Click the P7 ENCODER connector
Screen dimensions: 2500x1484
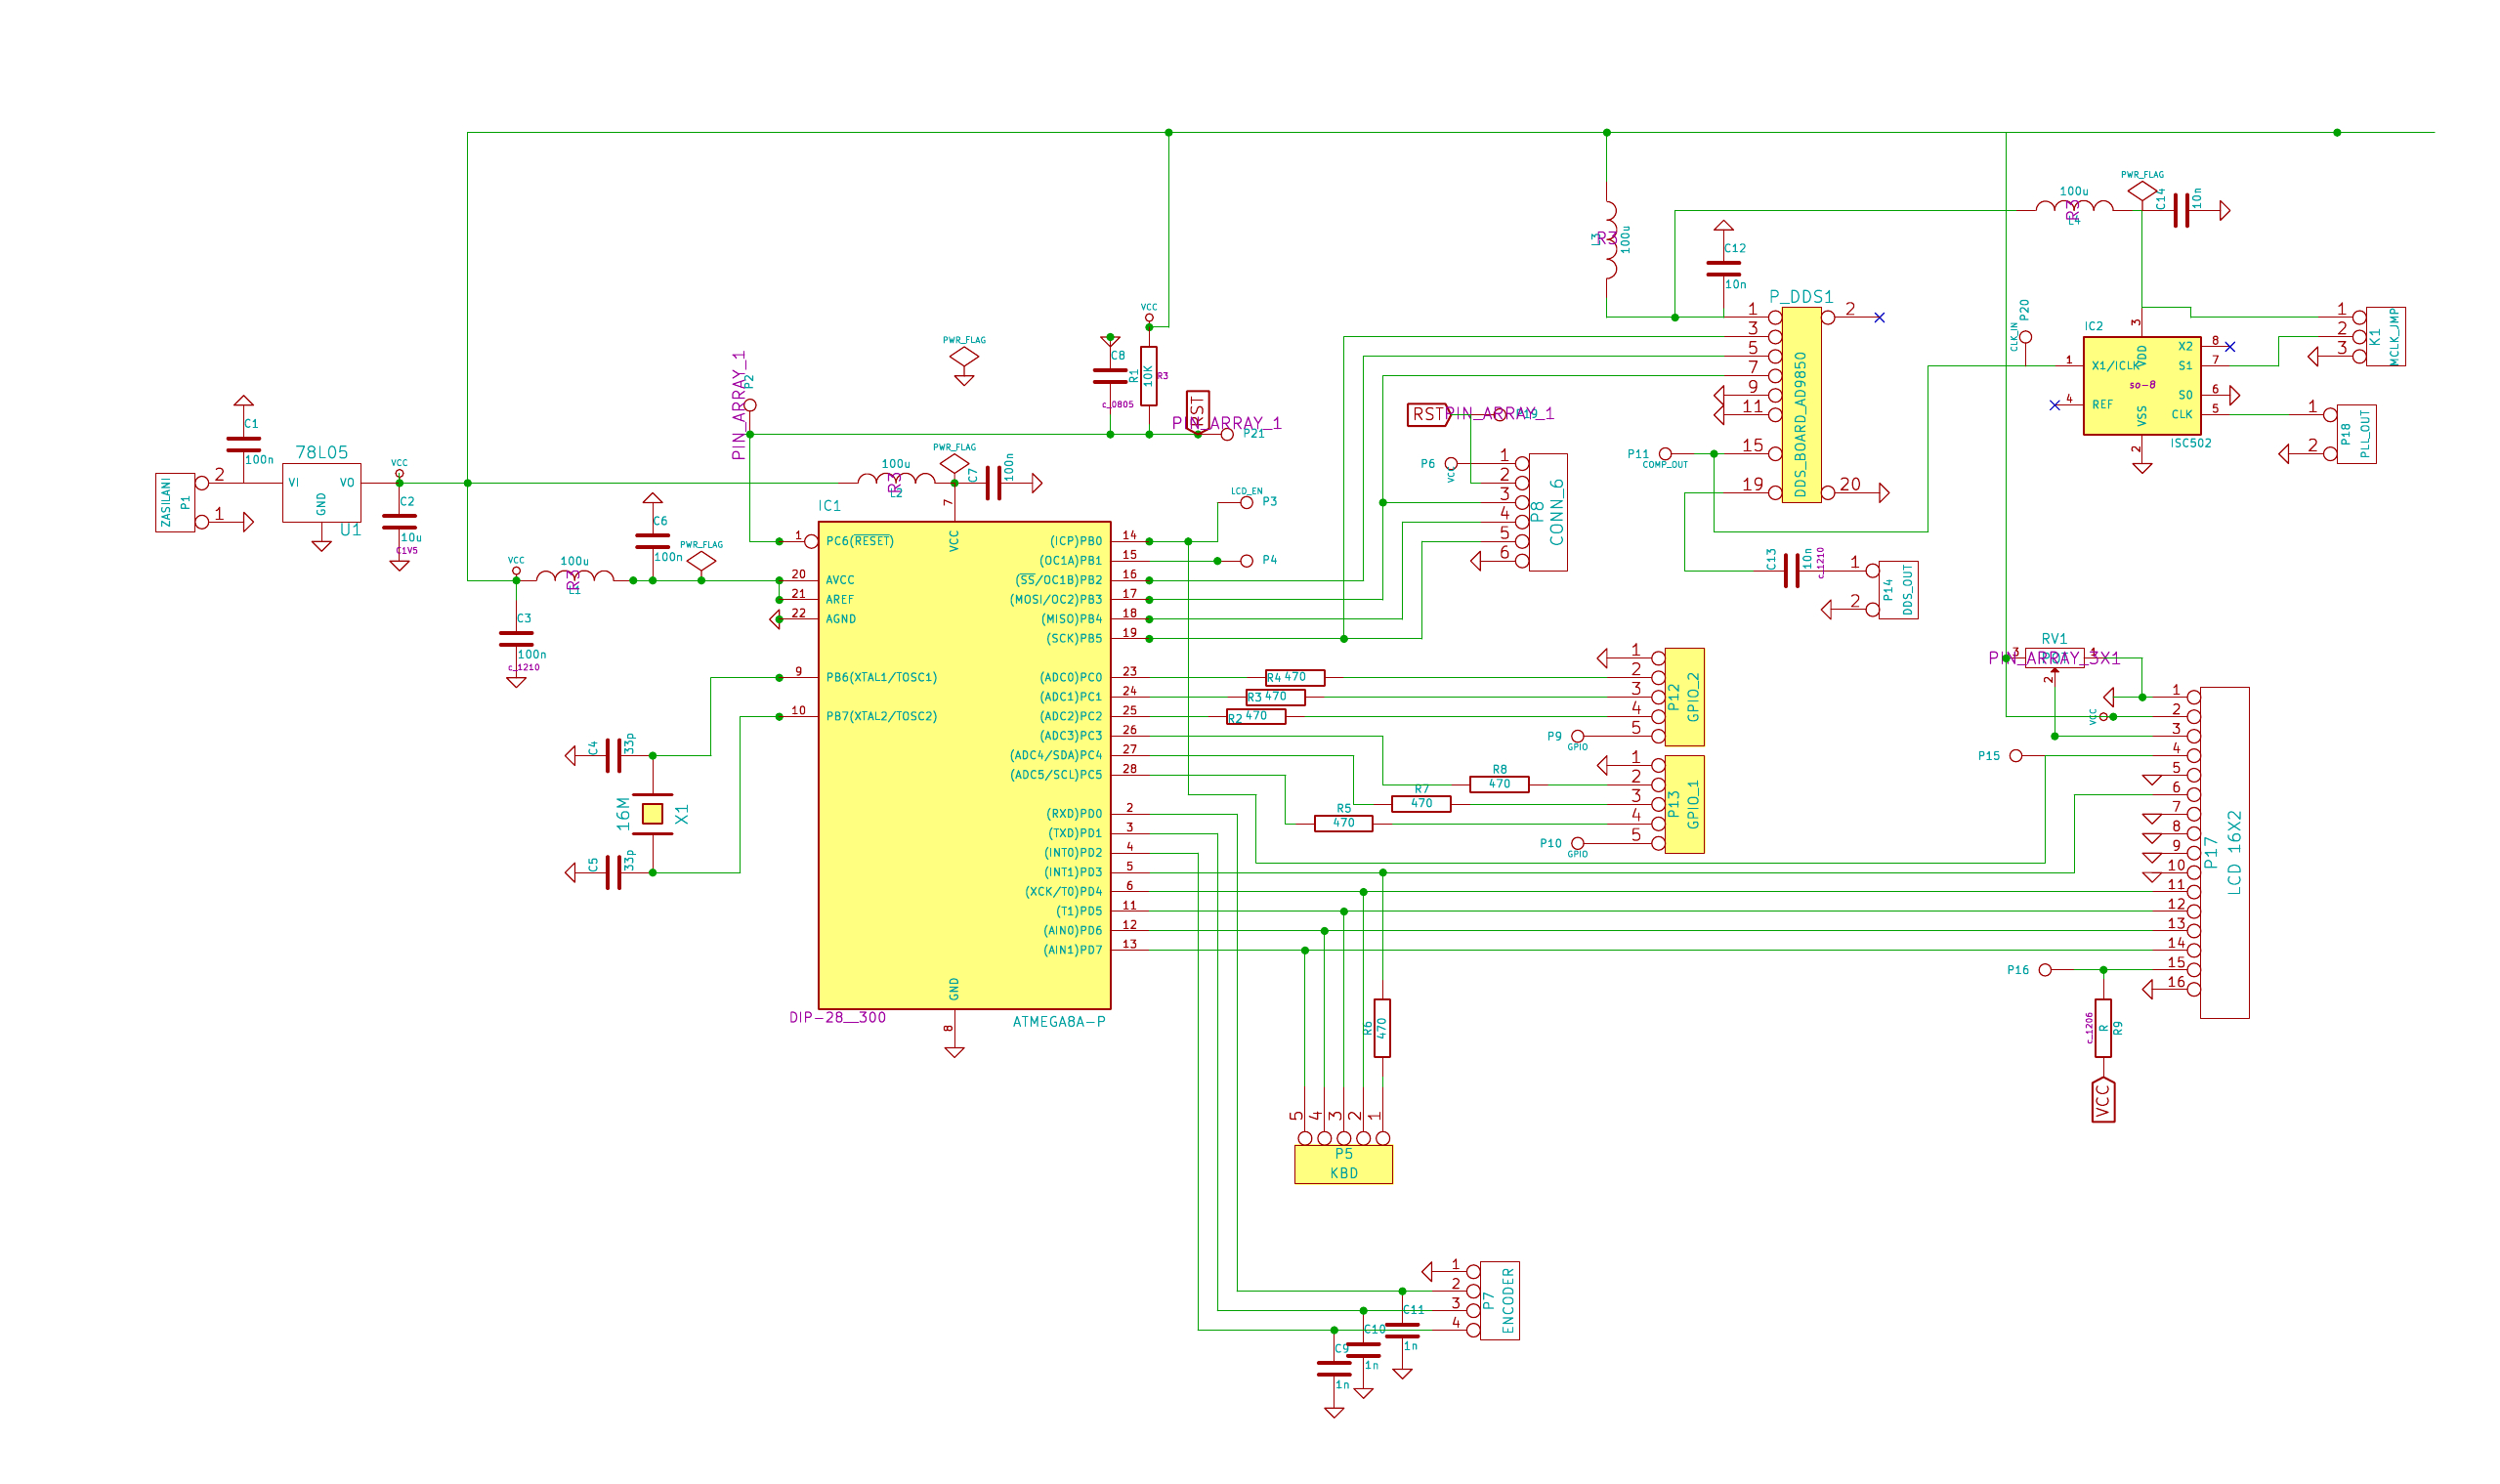[1498, 1300]
